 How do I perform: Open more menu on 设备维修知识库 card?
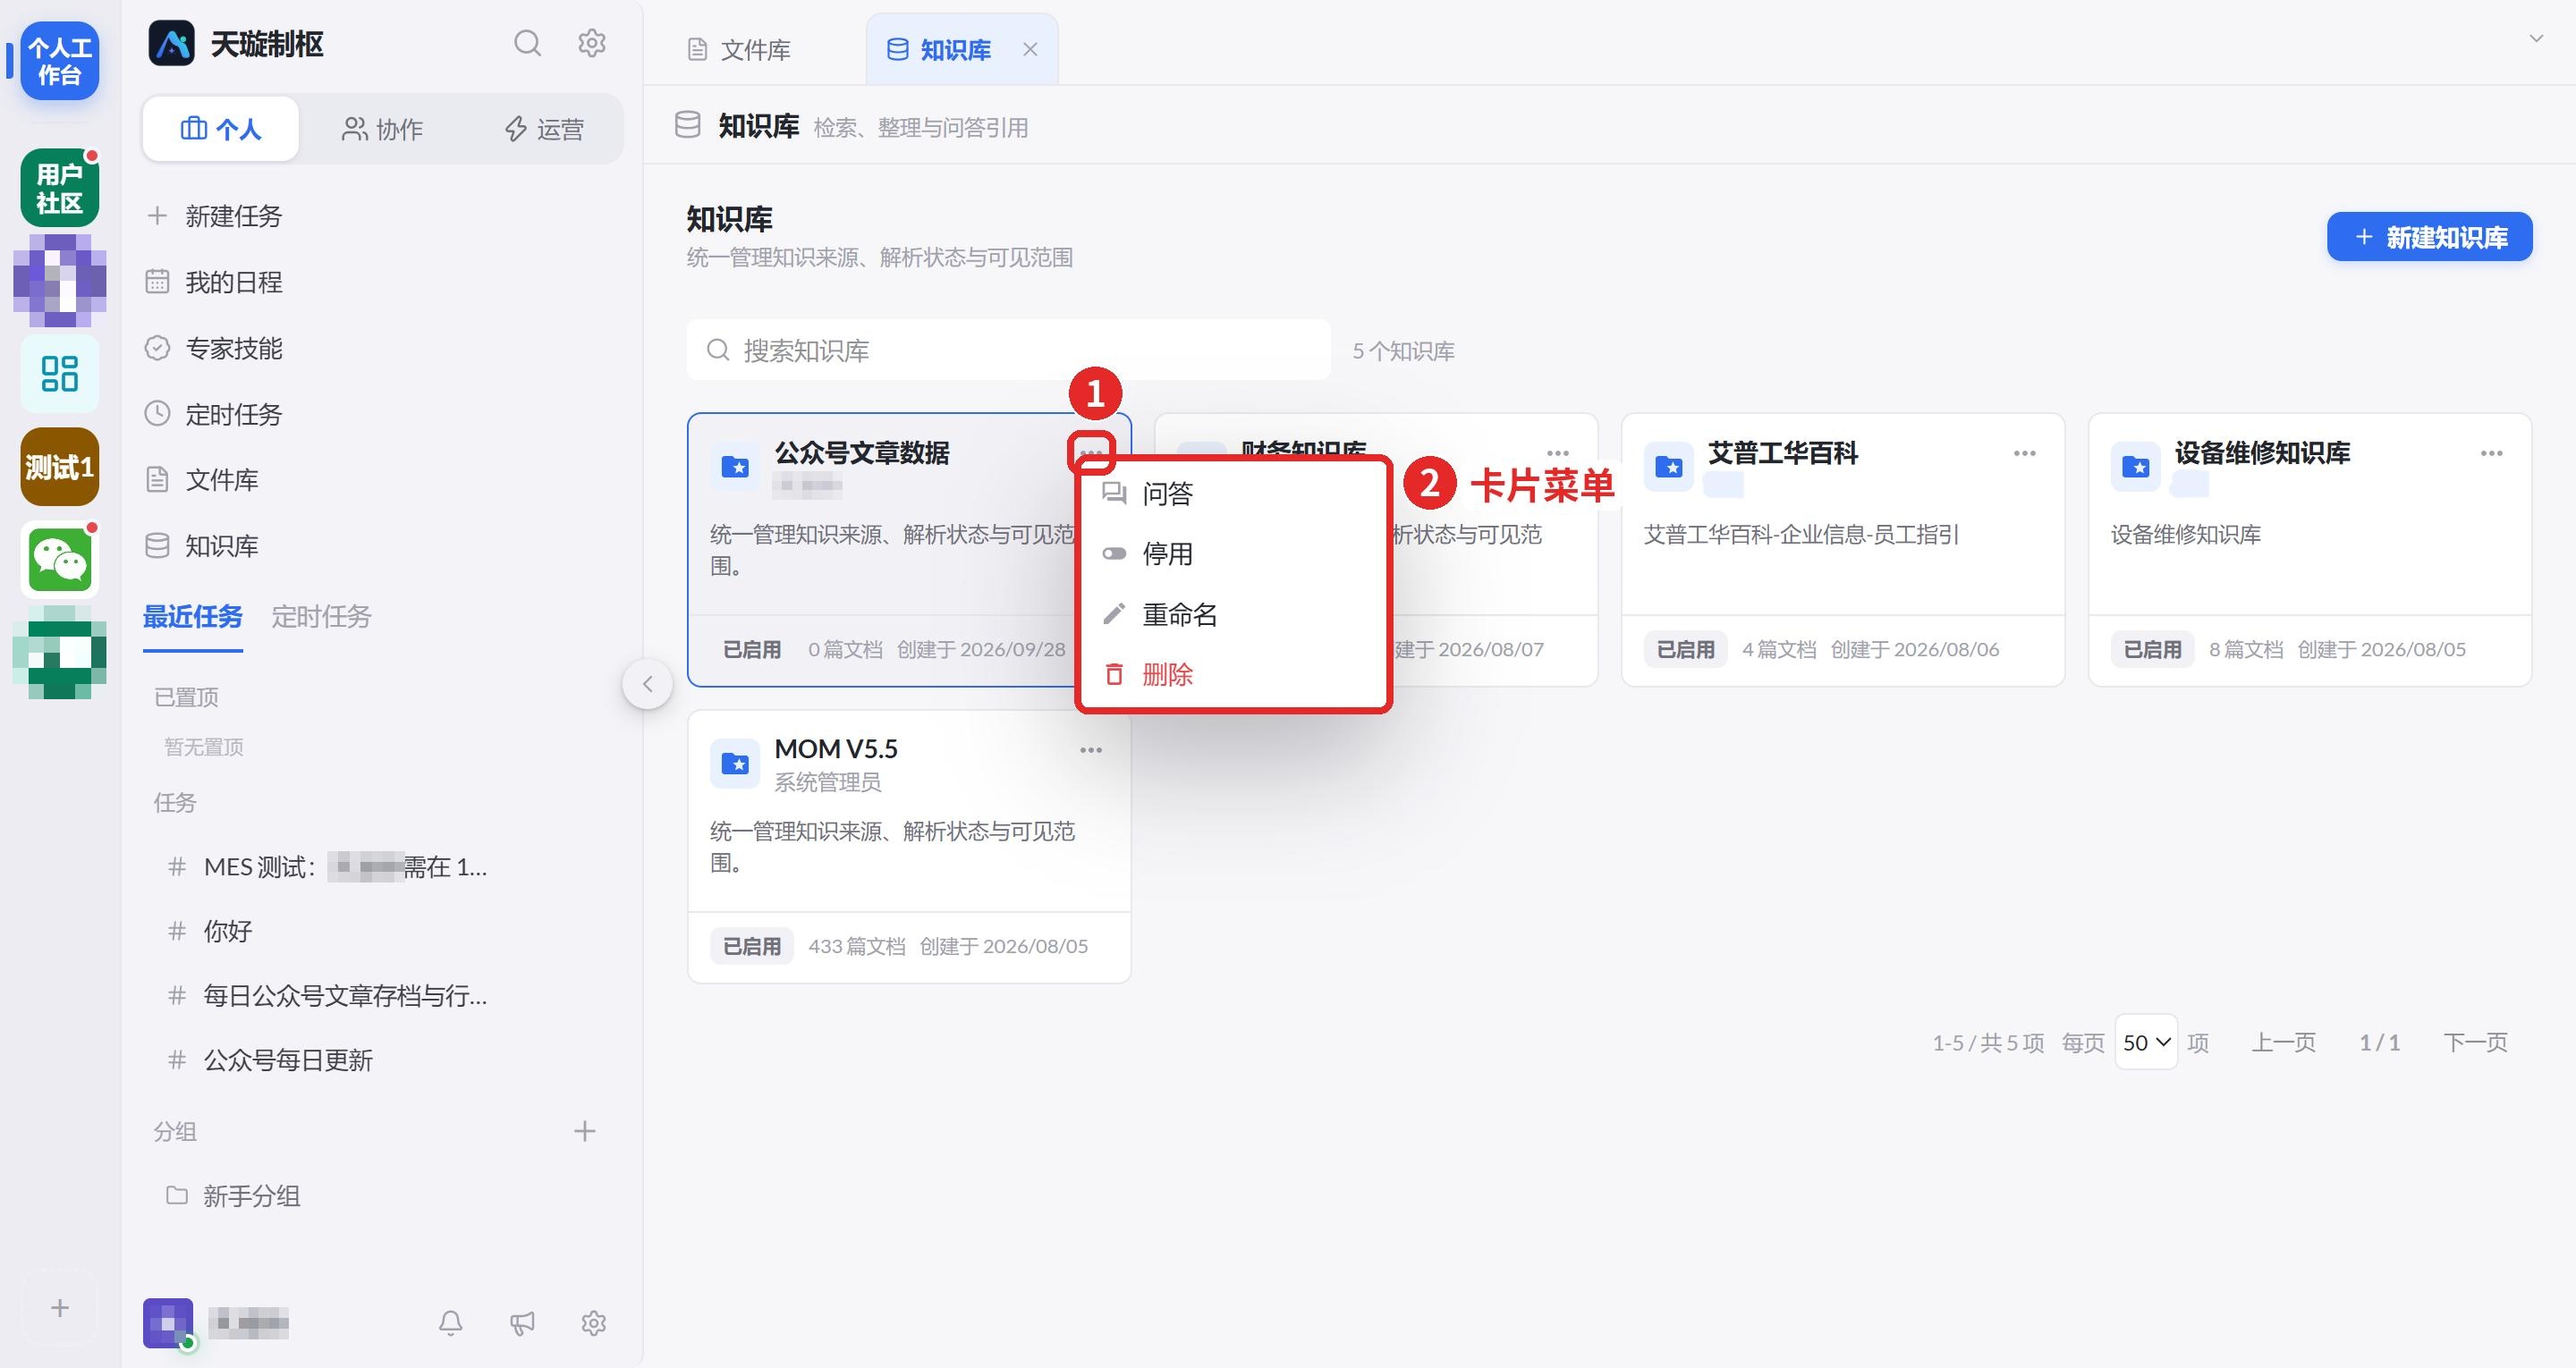coord(2491,453)
